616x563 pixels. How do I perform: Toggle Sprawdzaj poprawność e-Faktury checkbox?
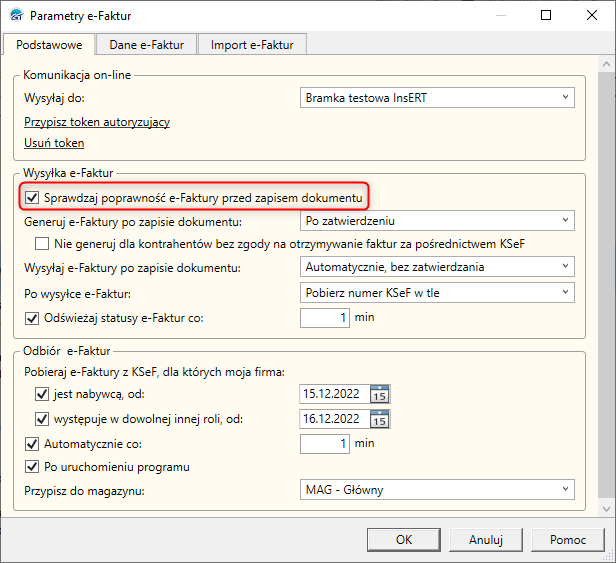click(x=32, y=197)
